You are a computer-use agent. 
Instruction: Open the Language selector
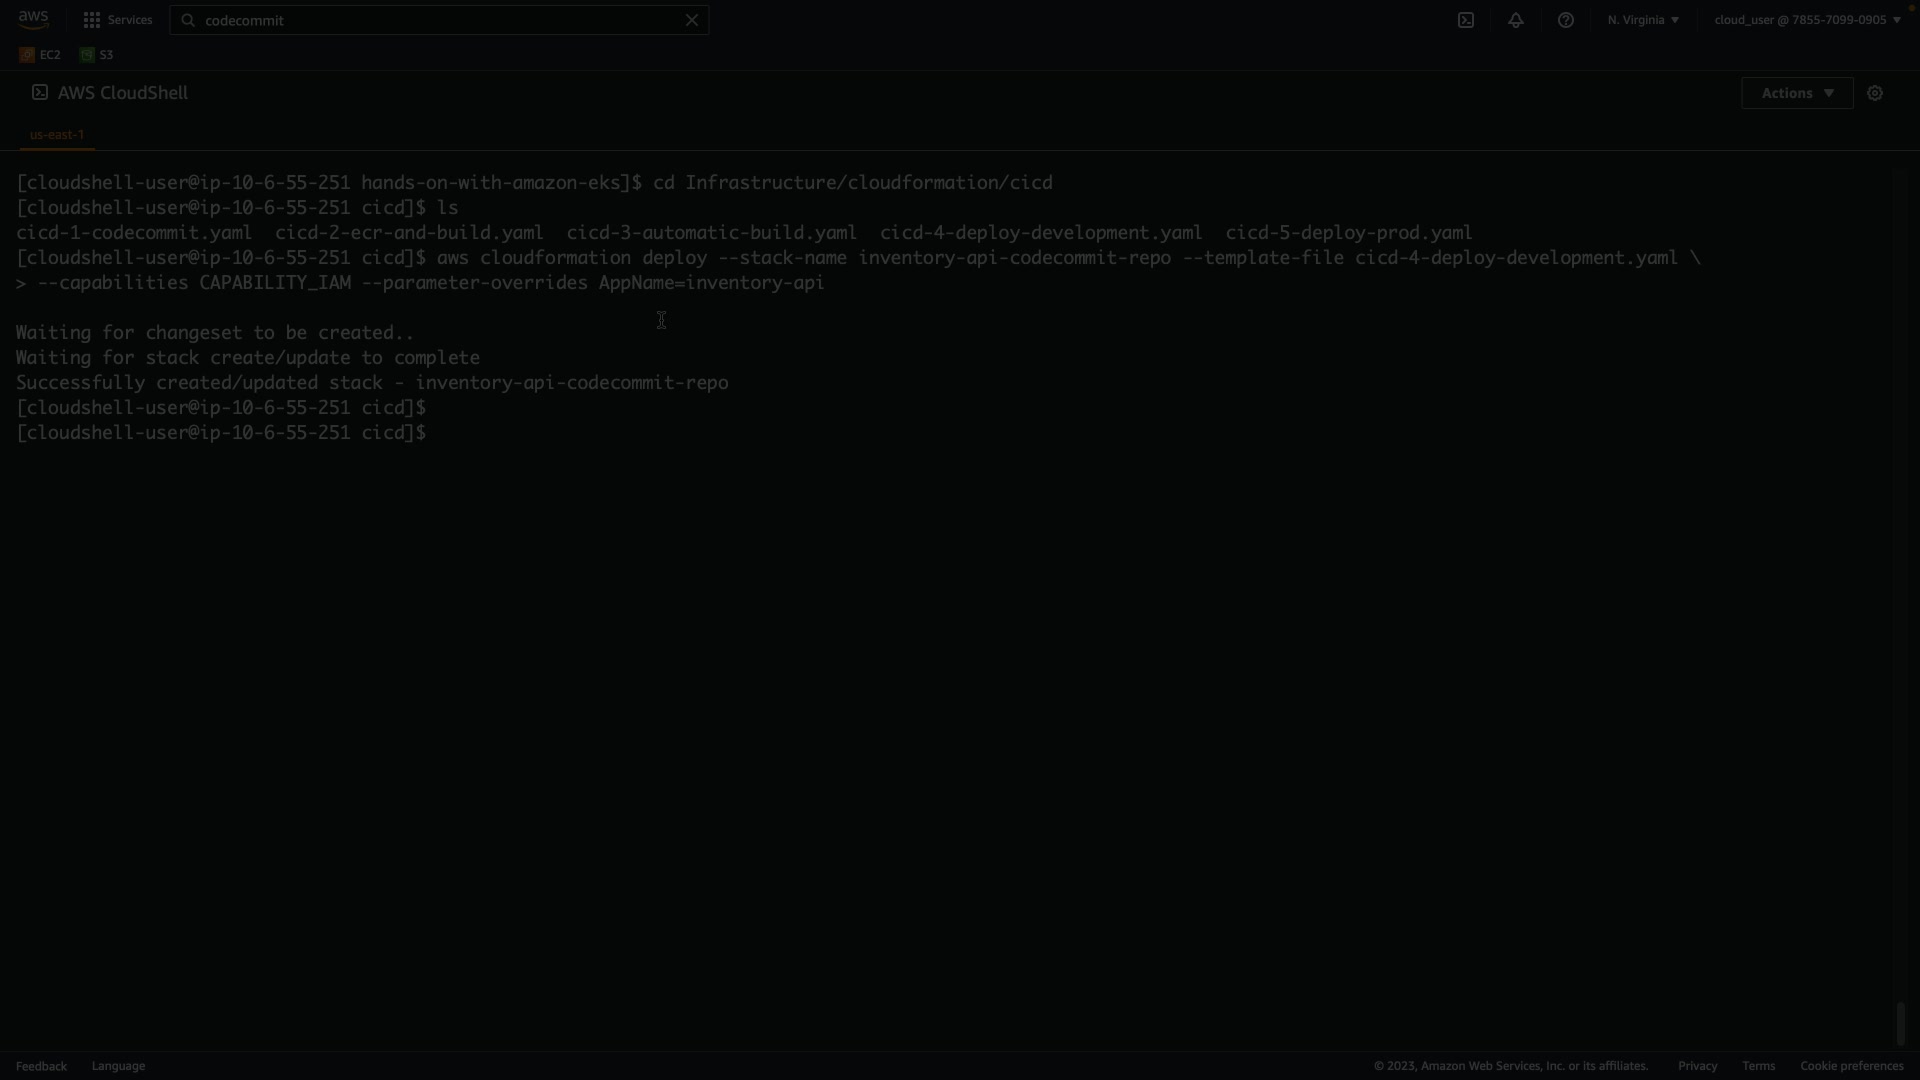tap(118, 1066)
